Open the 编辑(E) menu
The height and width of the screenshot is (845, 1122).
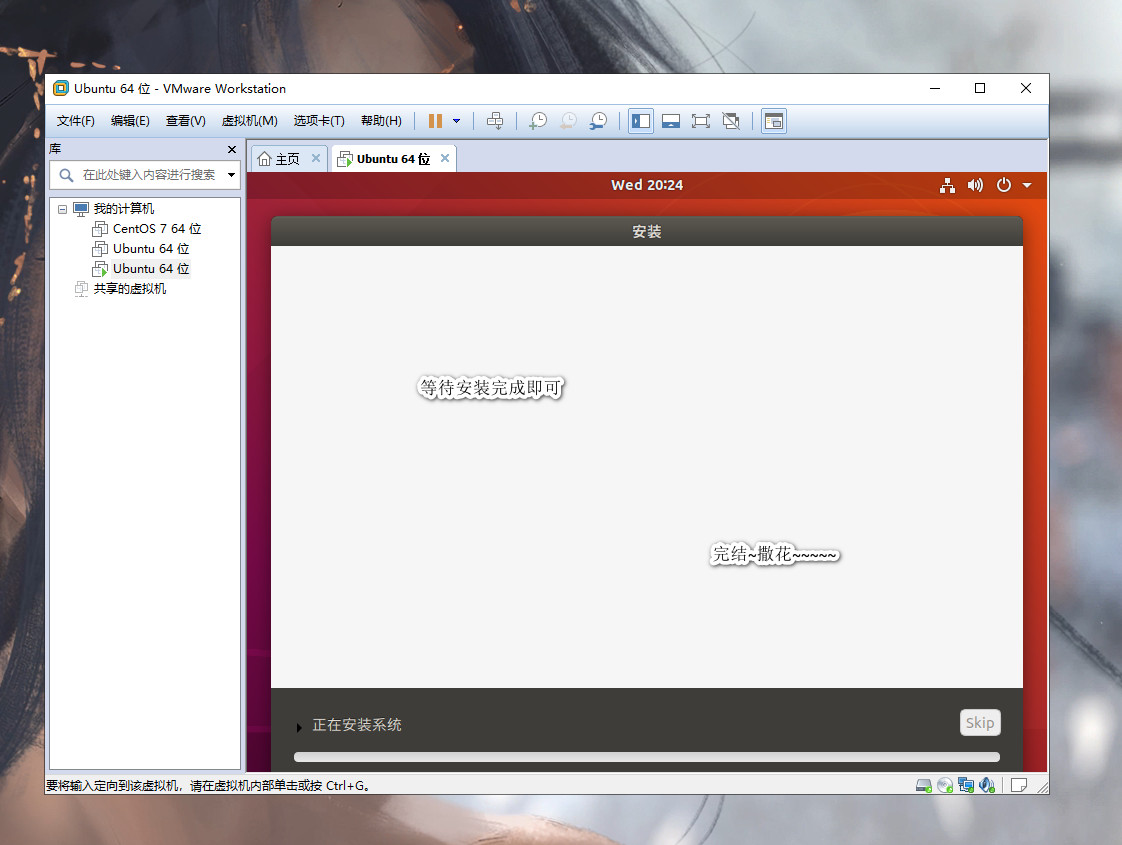(130, 121)
